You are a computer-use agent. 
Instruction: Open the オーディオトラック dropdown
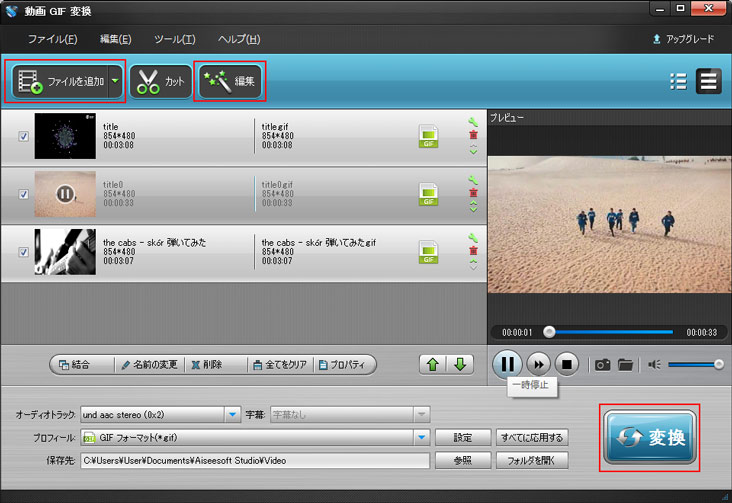(233, 414)
